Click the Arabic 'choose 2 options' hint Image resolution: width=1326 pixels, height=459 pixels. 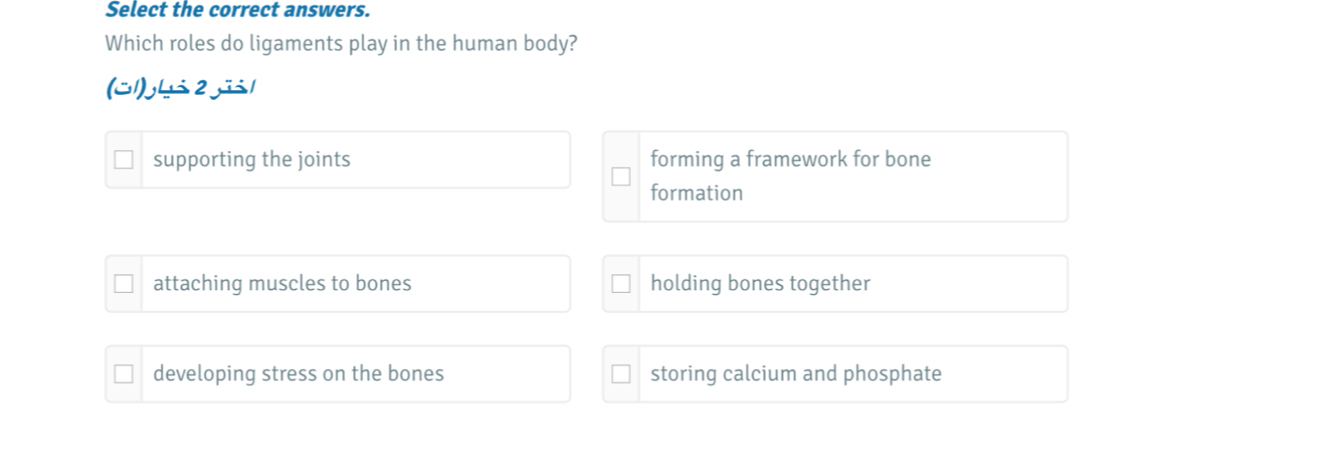point(181,91)
